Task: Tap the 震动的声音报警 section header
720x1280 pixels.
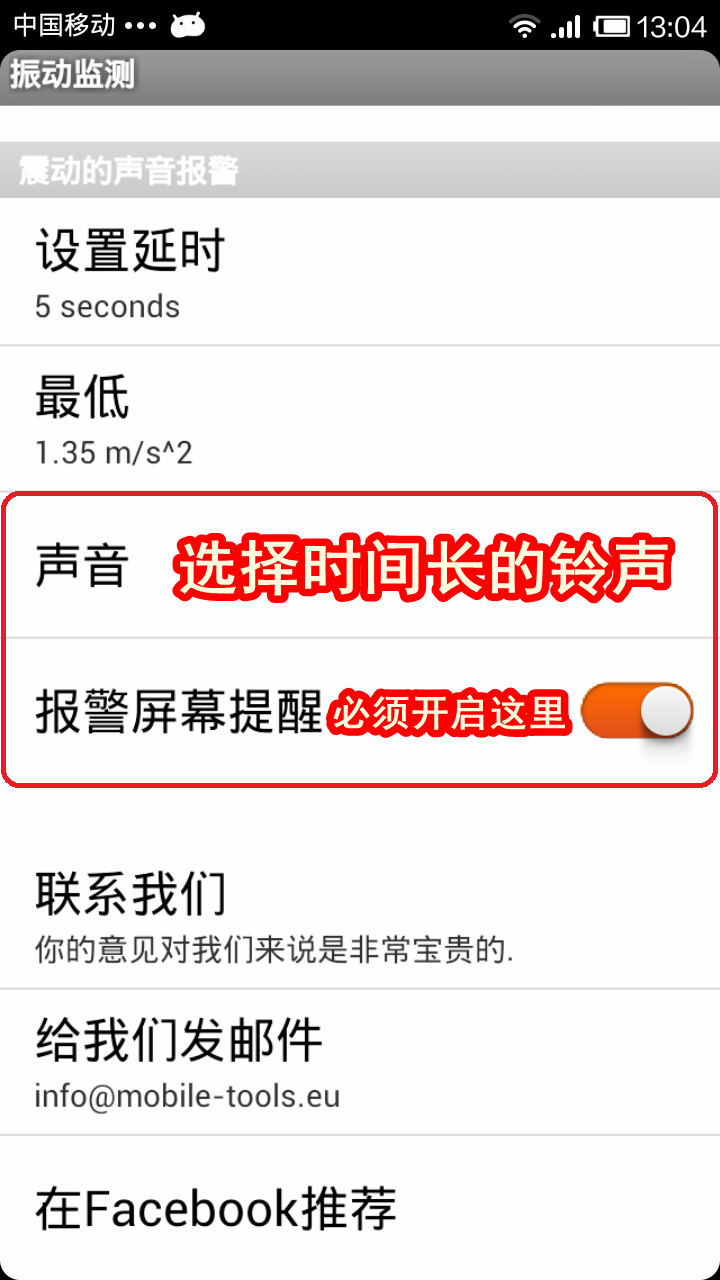Action: click(360, 170)
